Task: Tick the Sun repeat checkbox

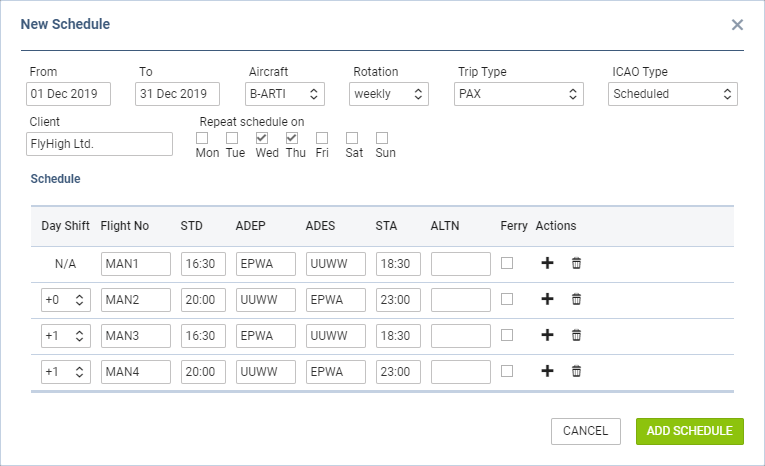Action: 382,138
